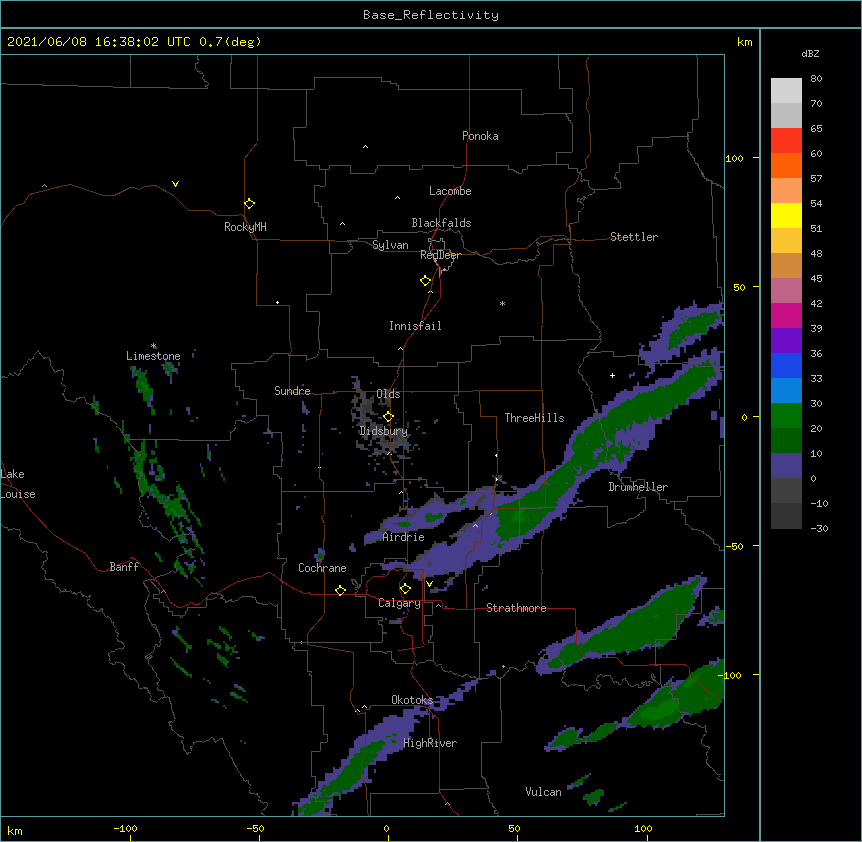The height and width of the screenshot is (842, 862).
Task: Click the dBZ legend heading
Action: point(810,53)
